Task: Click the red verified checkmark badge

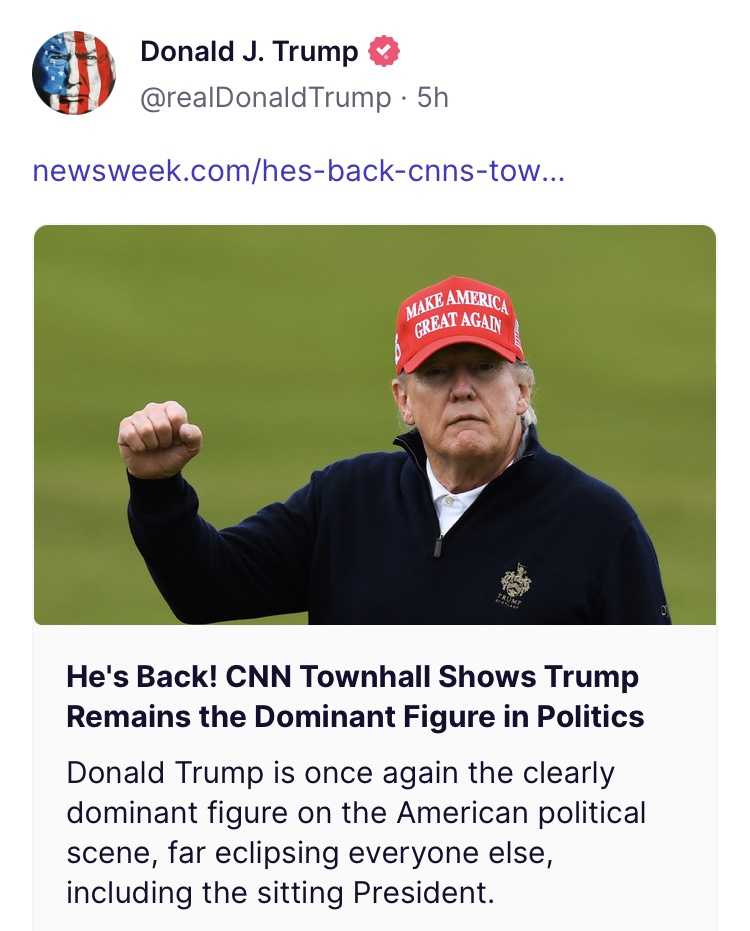Action: (384, 52)
